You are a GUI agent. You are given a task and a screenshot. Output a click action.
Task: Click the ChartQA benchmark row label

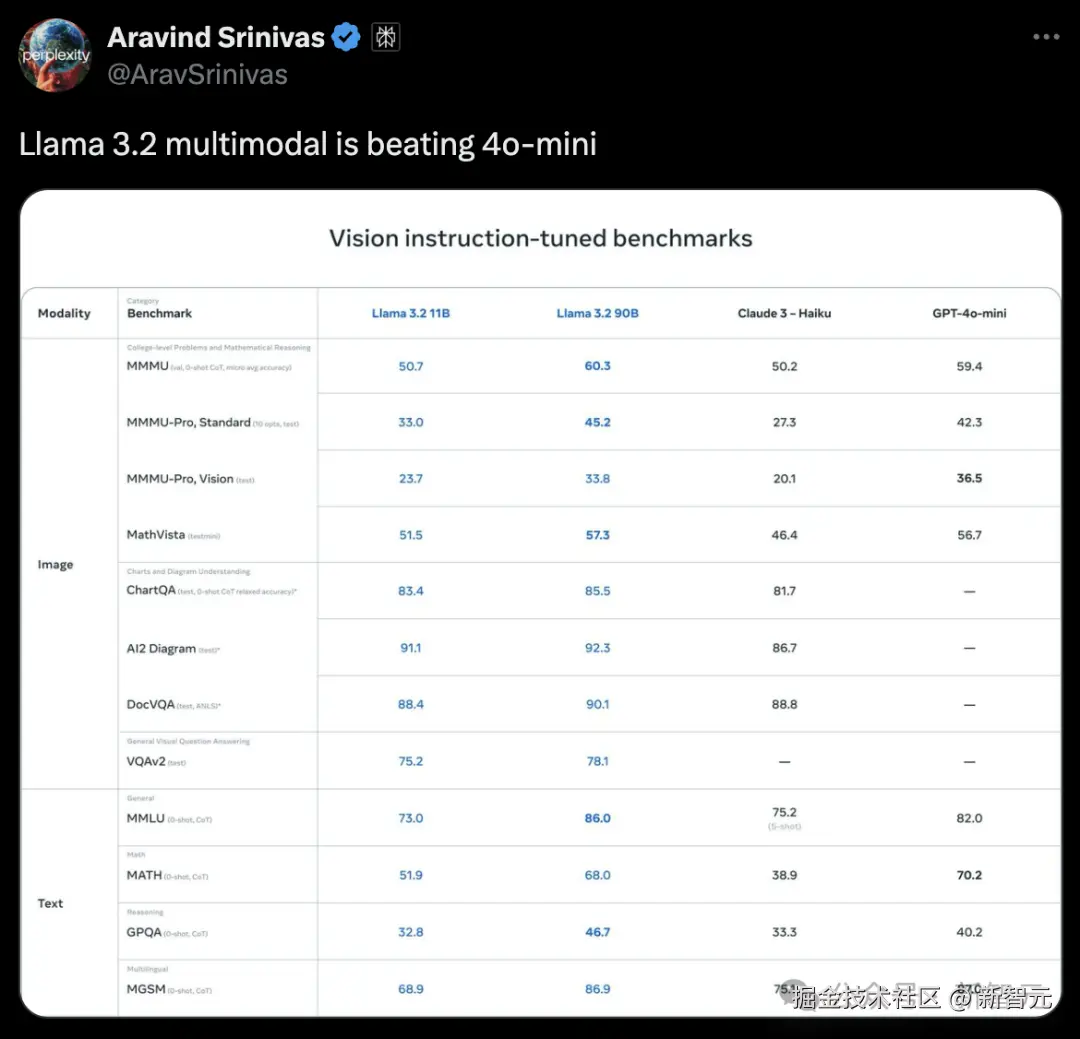(x=151, y=591)
